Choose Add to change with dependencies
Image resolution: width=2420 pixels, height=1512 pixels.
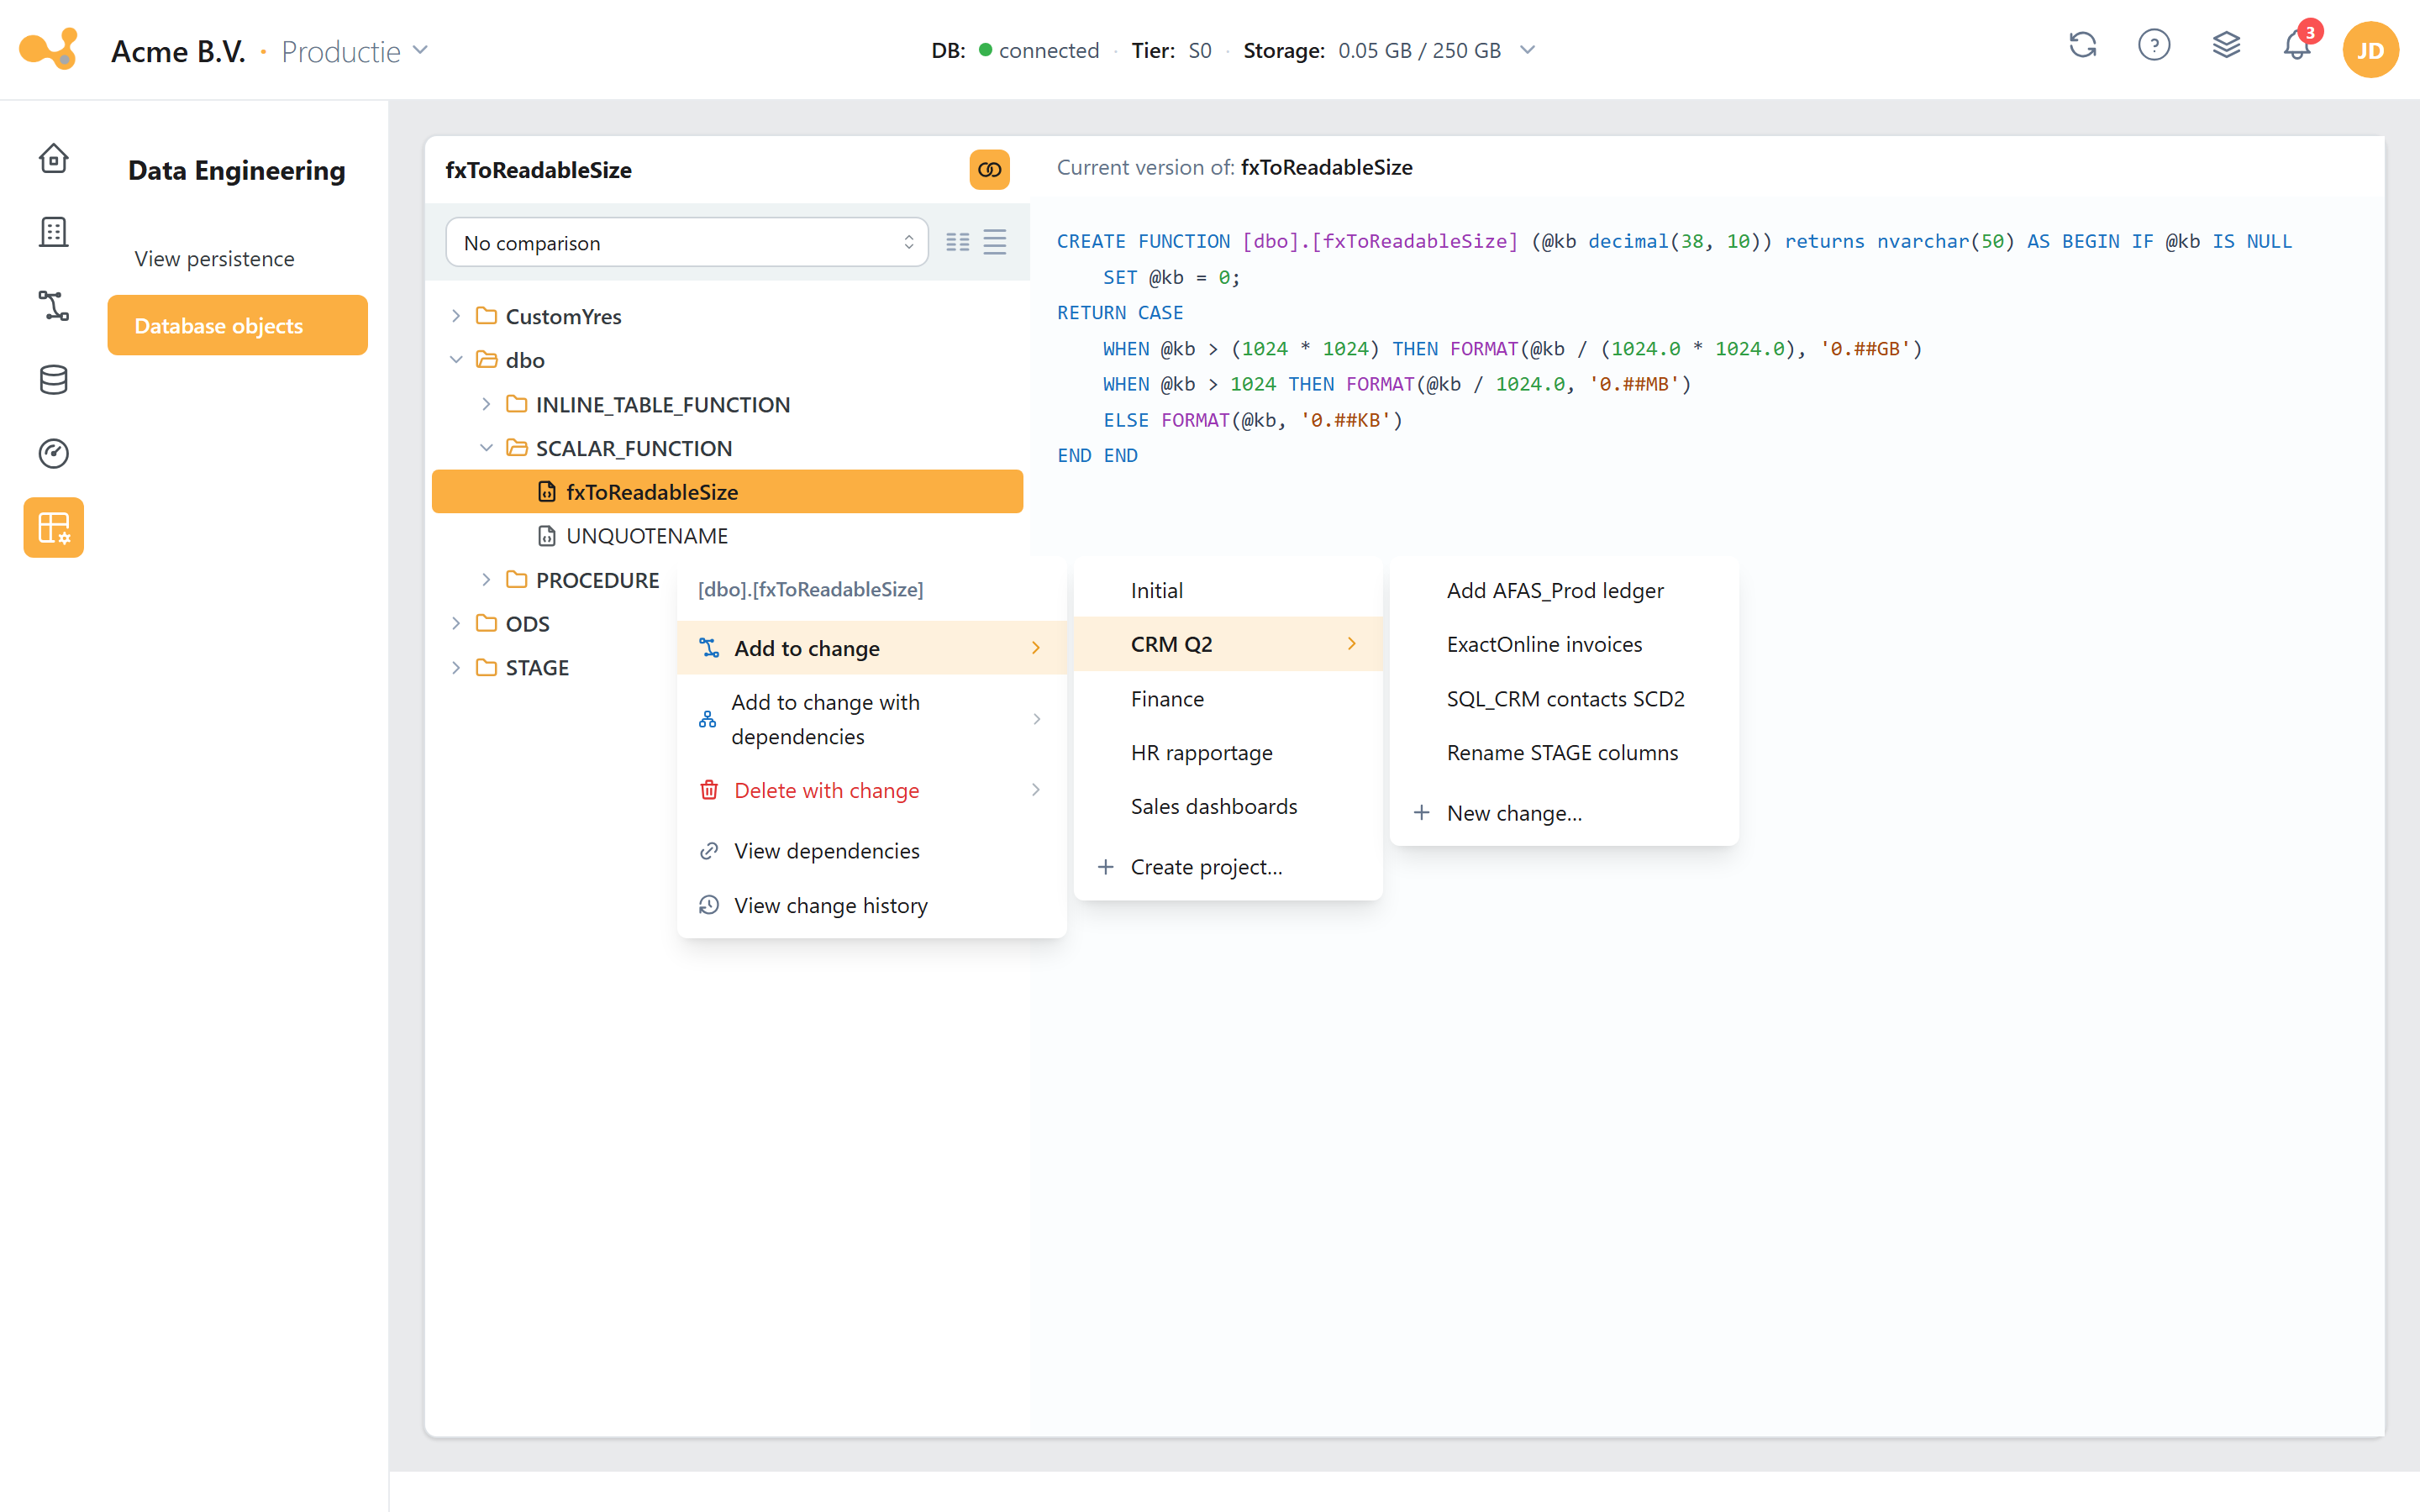(871, 719)
